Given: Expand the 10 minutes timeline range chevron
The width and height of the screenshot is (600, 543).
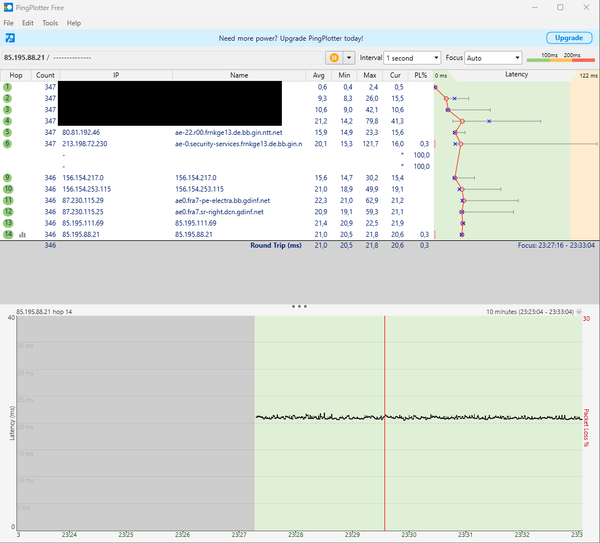Looking at the screenshot, I should coord(579,312).
